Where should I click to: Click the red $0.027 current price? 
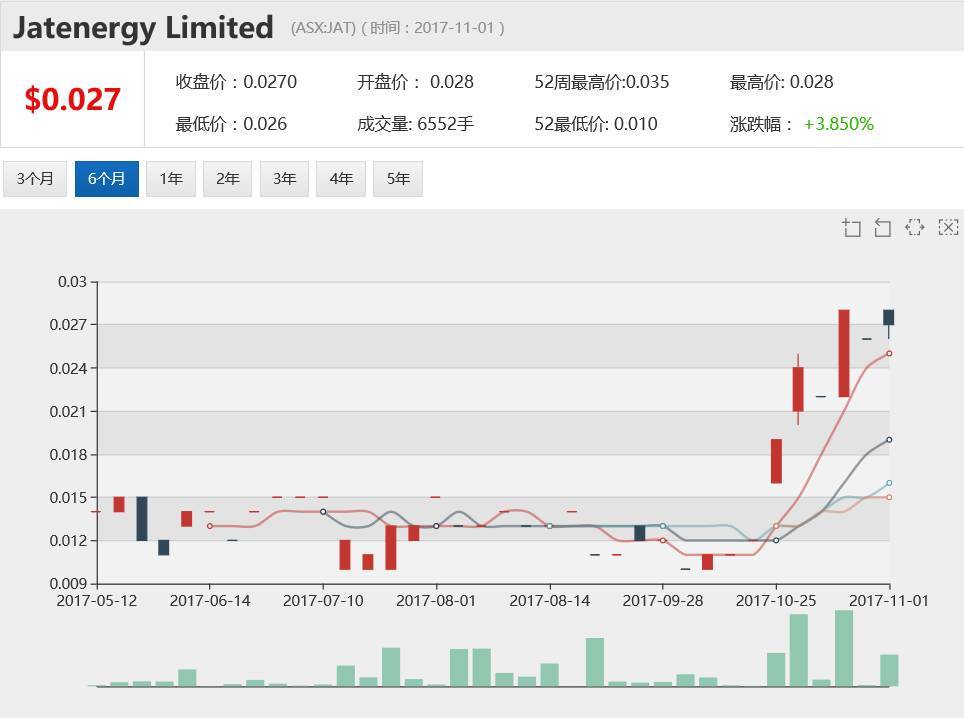click(72, 100)
